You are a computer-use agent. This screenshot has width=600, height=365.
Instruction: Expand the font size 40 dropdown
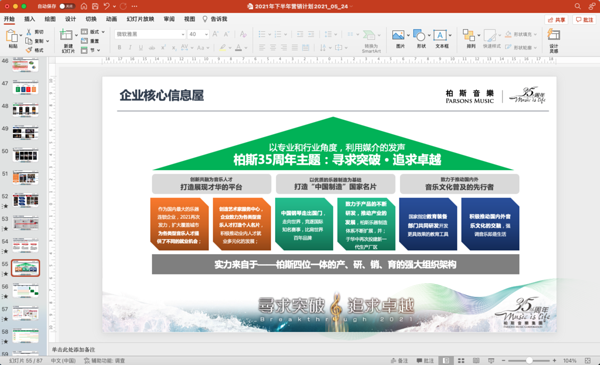point(206,34)
